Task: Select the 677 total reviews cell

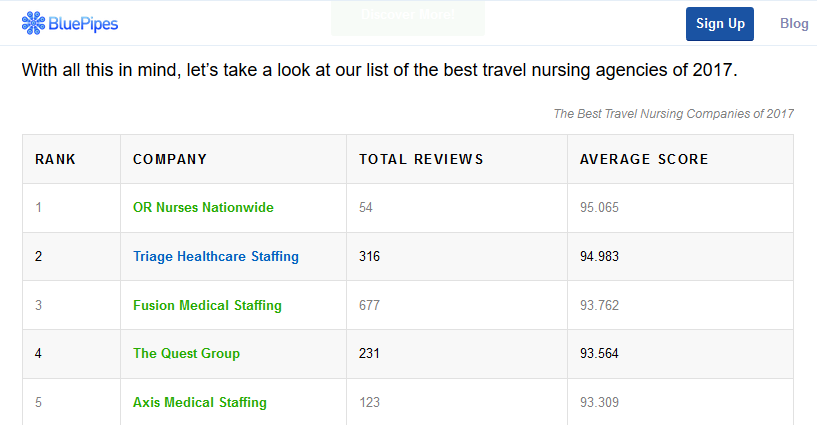Action: click(457, 305)
